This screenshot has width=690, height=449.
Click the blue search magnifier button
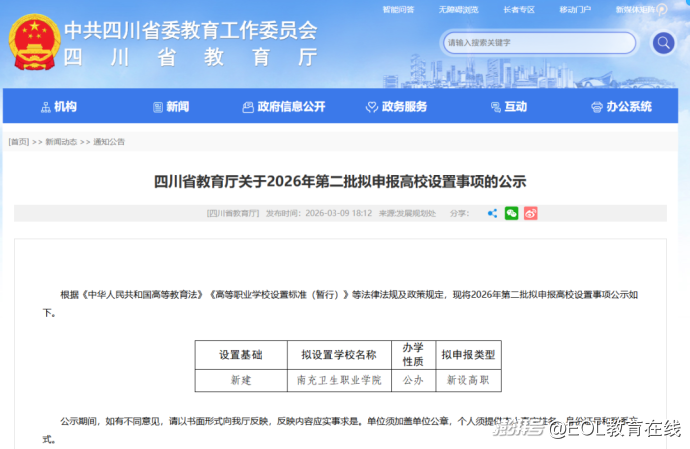(x=663, y=43)
